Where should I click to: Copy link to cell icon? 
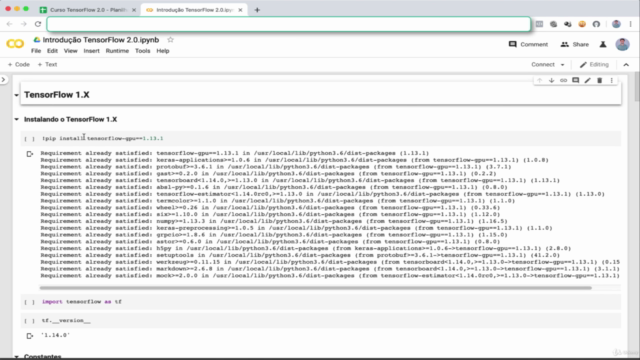pyautogui.click(x=563, y=80)
